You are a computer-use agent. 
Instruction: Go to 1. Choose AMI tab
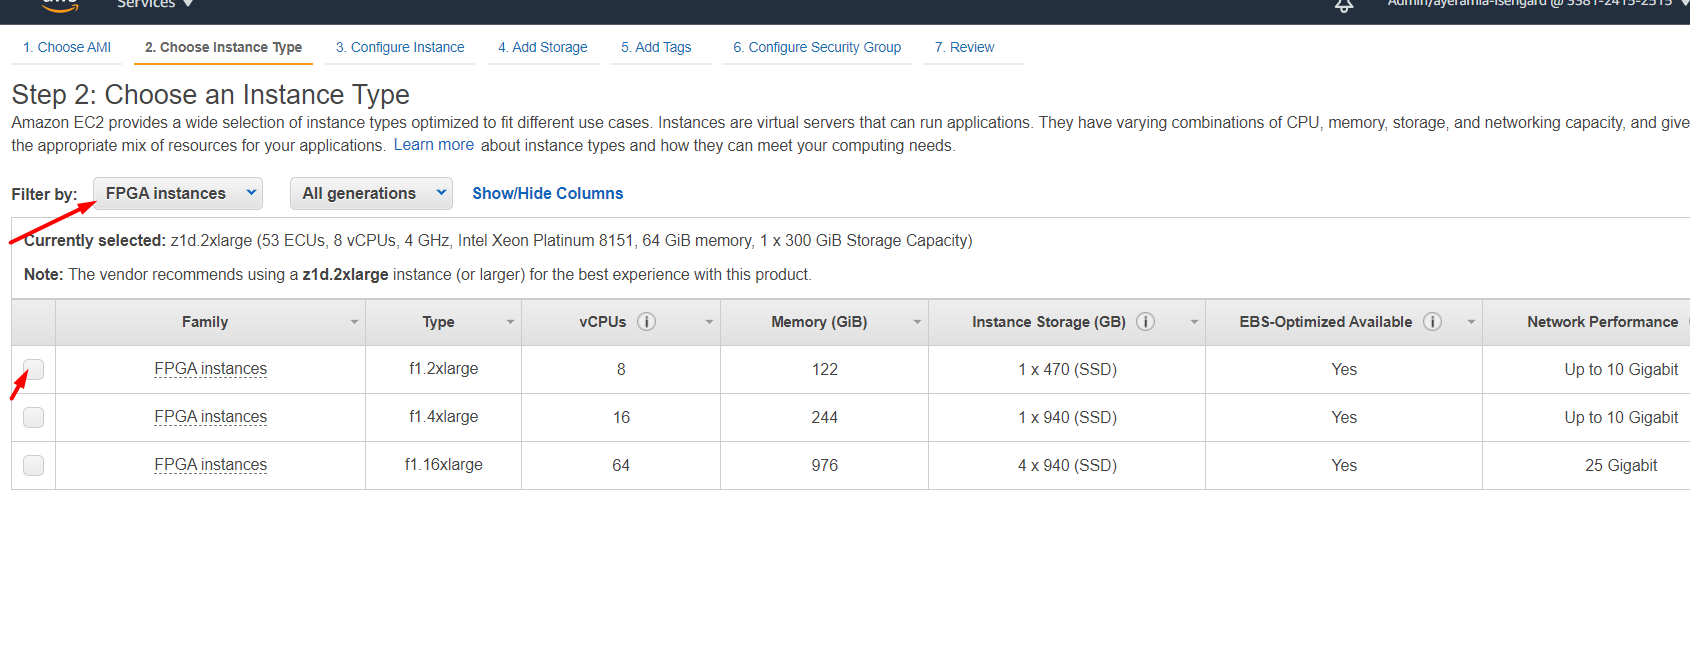[67, 47]
